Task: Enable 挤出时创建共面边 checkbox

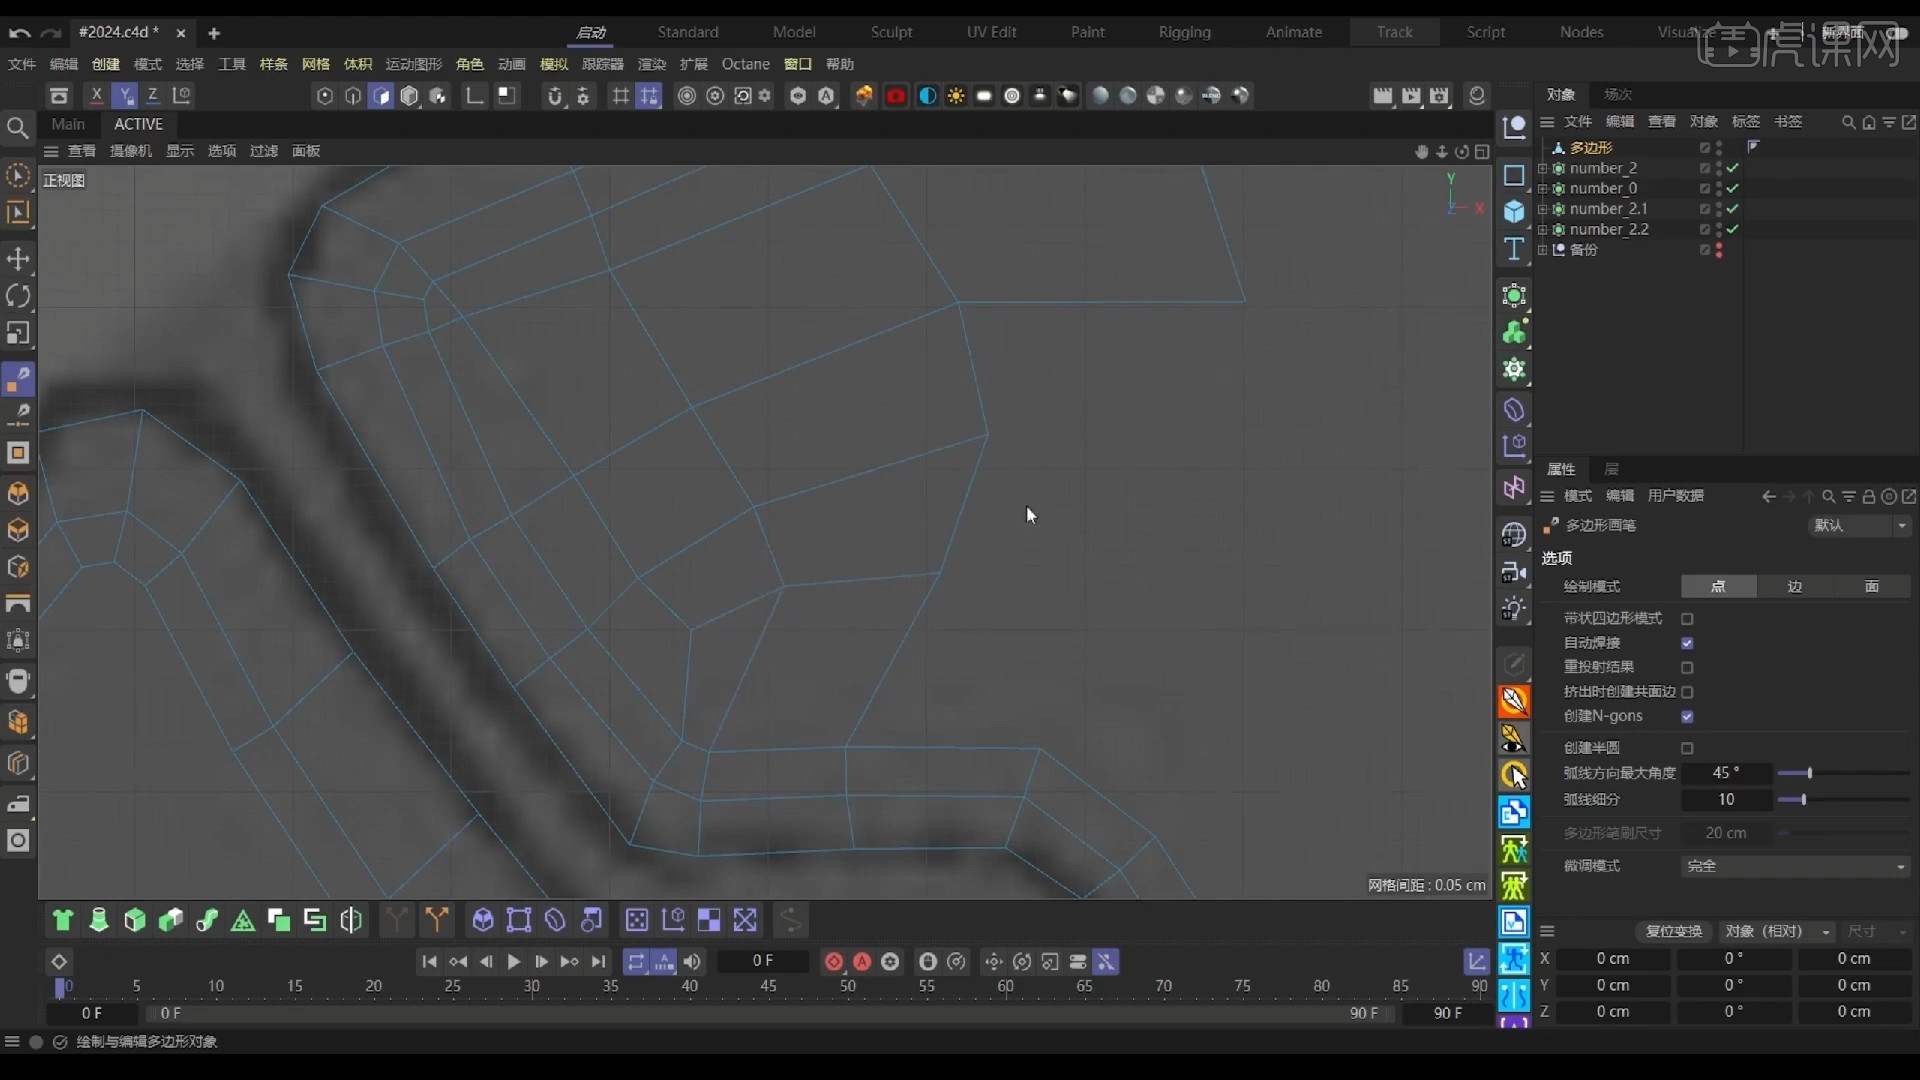Action: (x=1687, y=692)
